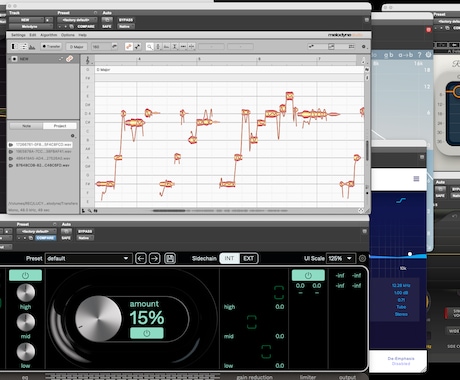Open factory default preset in lower plugin header
460x380 pixels.
36,231
